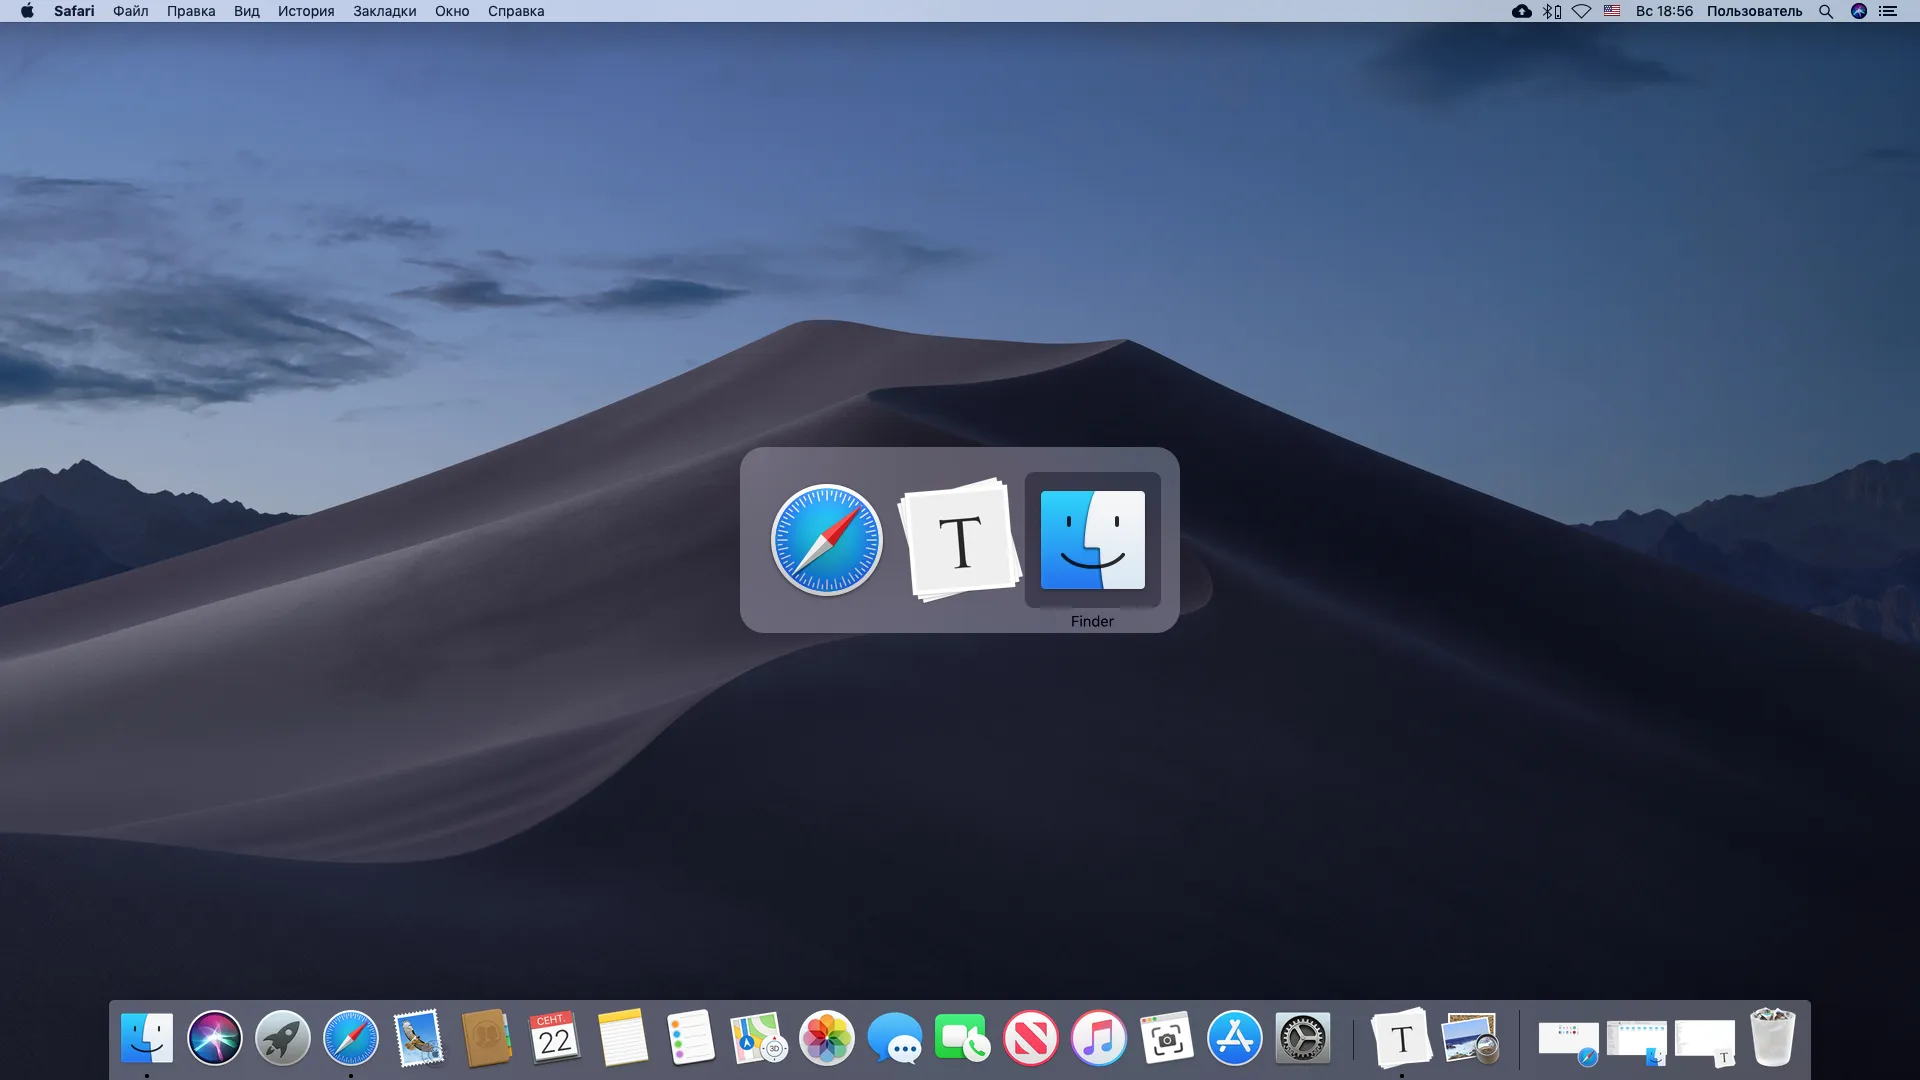Open the Вид menu

(247, 11)
